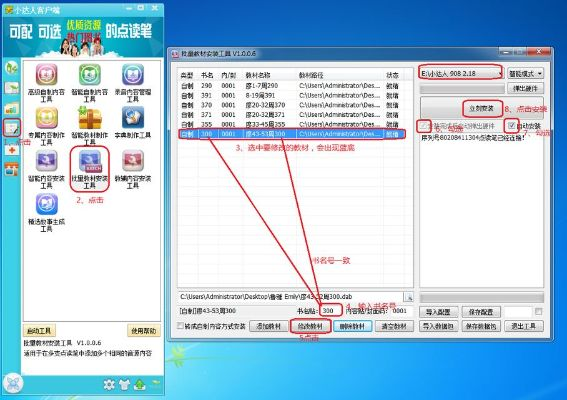Click the bar chart sidebar icon
567x400 pixels.
pos(12,108)
